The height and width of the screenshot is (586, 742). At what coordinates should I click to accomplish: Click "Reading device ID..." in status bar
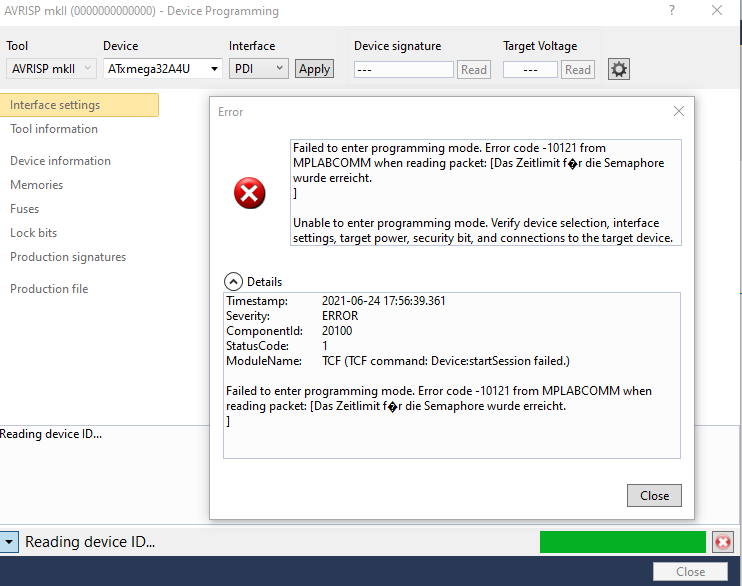click(x=90, y=542)
